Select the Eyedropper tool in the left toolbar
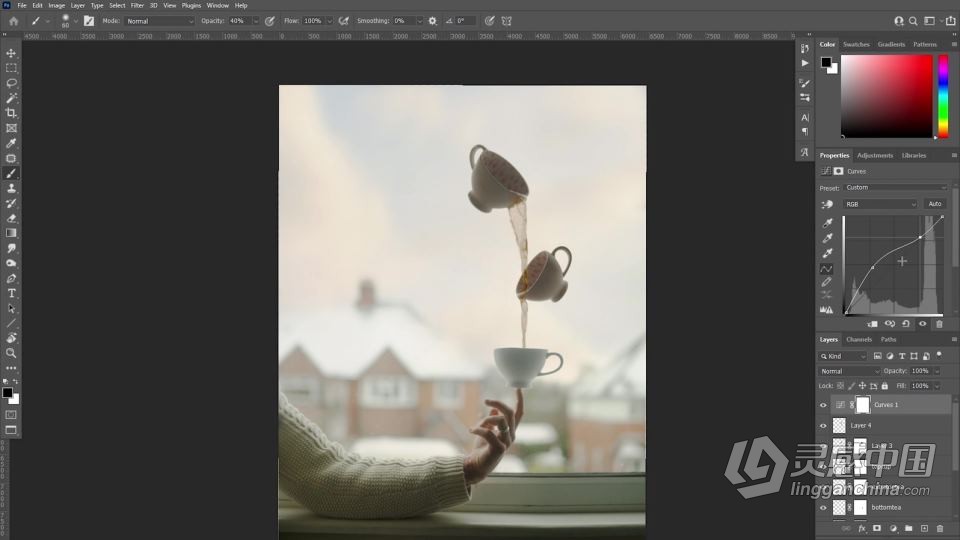This screenshot has height=540, width=960. (11, 143)
